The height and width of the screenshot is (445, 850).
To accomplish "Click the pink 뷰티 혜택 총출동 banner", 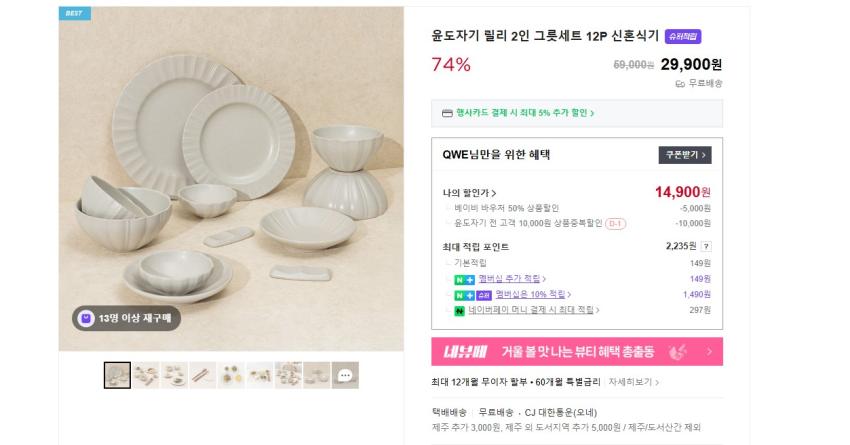I will tap(577, 352).
